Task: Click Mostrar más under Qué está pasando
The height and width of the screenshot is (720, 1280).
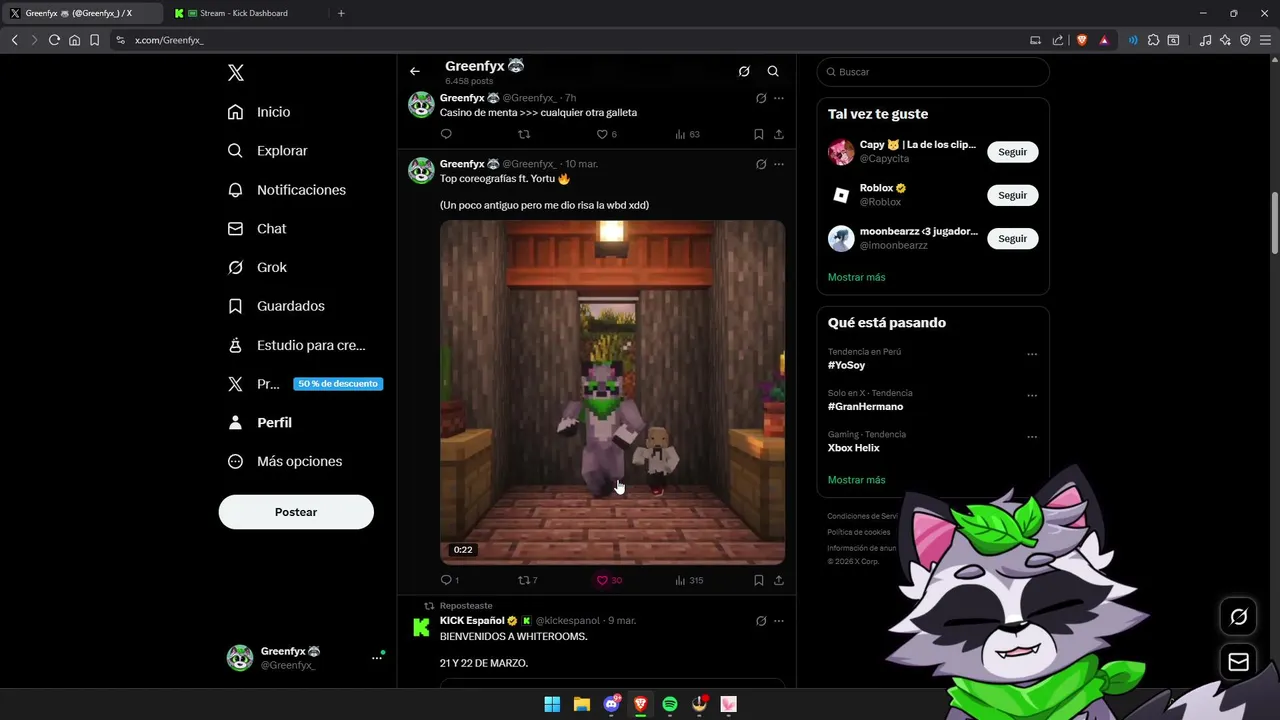Action: [856, 480]
